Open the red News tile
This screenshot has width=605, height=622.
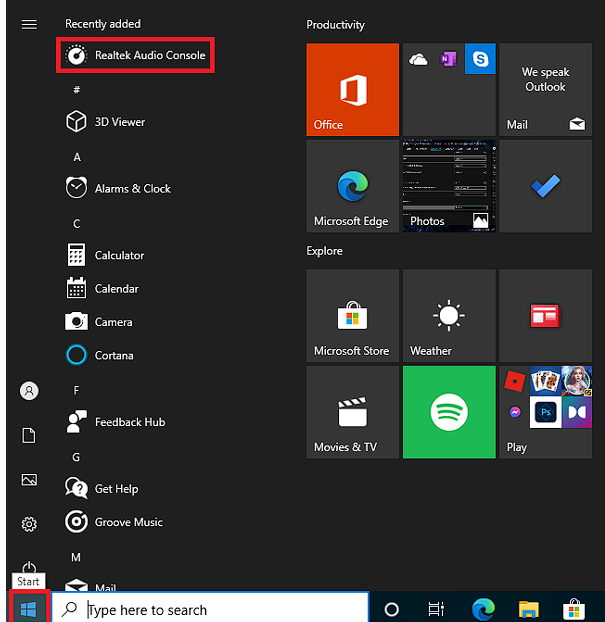point(545,316)
